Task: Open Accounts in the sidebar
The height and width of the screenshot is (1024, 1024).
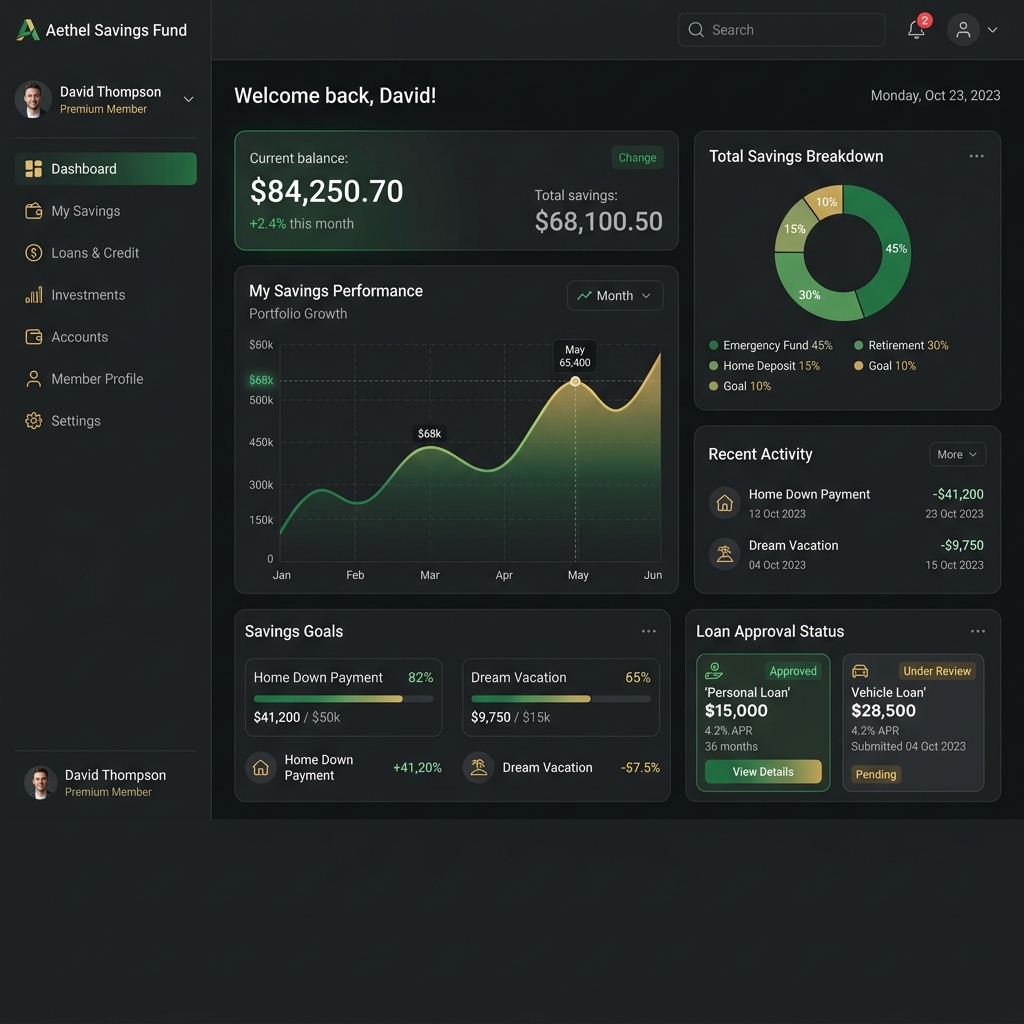Action: click(x=105, y=337)
